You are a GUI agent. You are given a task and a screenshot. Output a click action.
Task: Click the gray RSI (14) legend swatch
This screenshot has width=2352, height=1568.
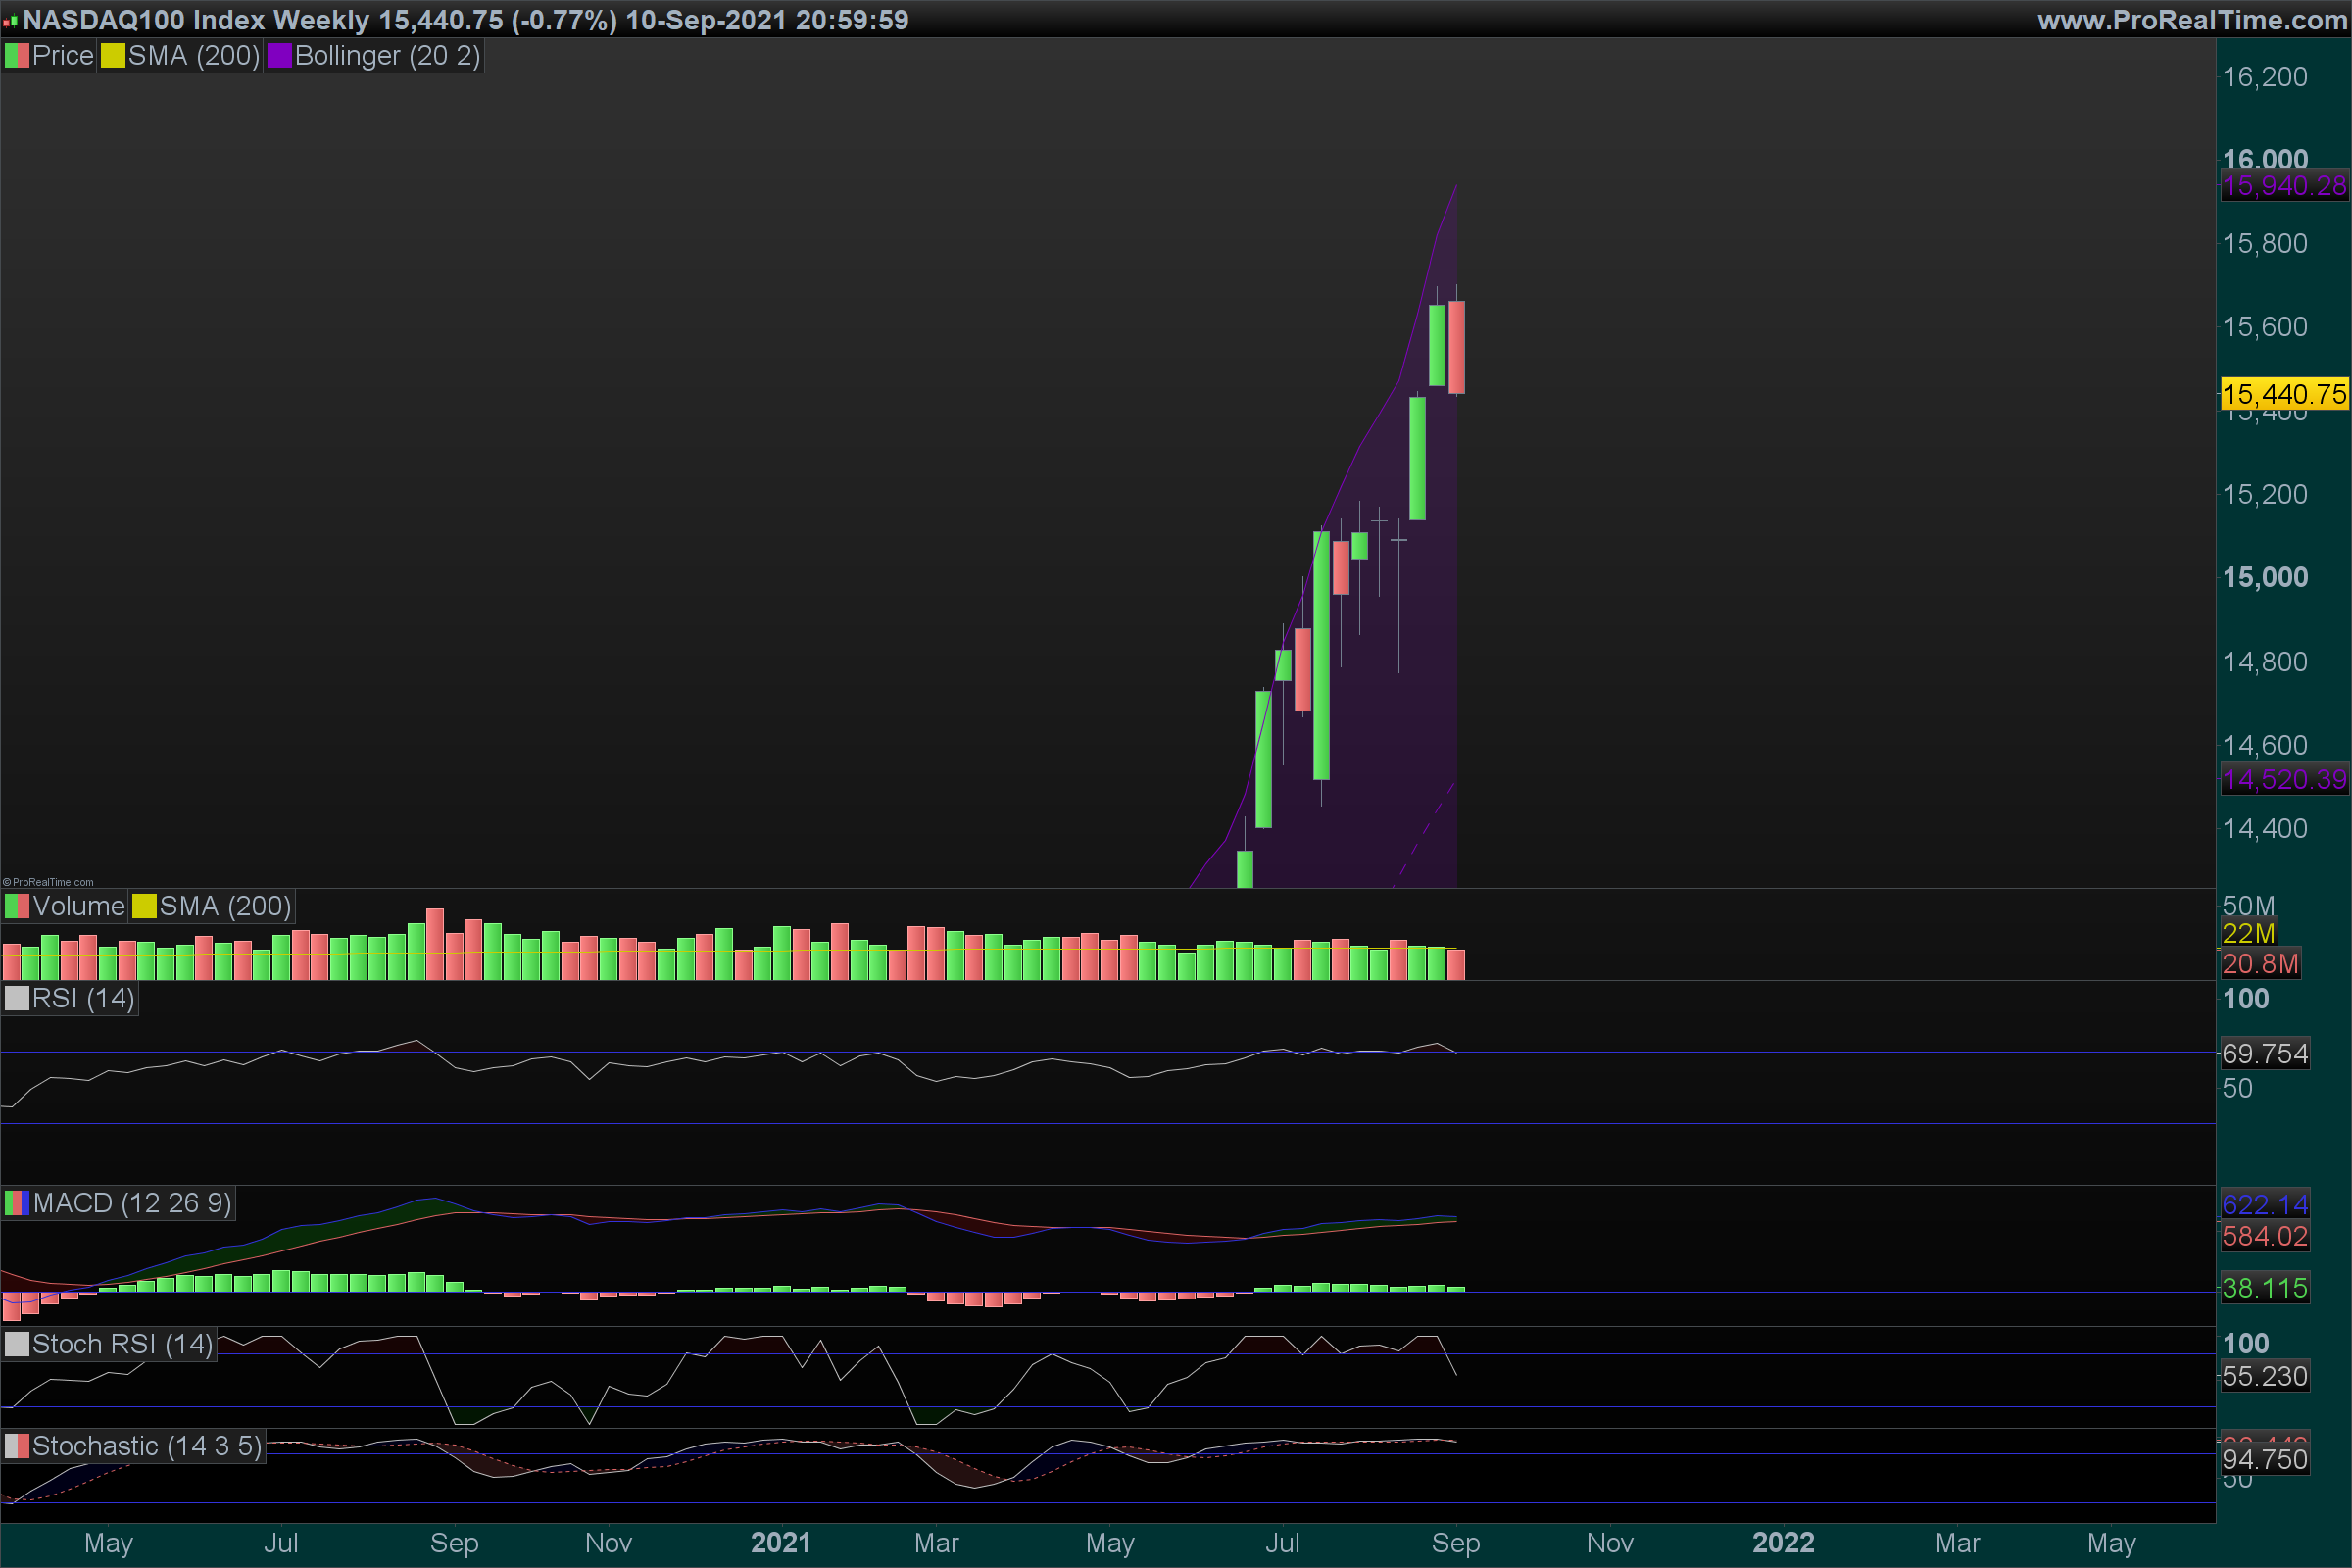click(17, 998)
